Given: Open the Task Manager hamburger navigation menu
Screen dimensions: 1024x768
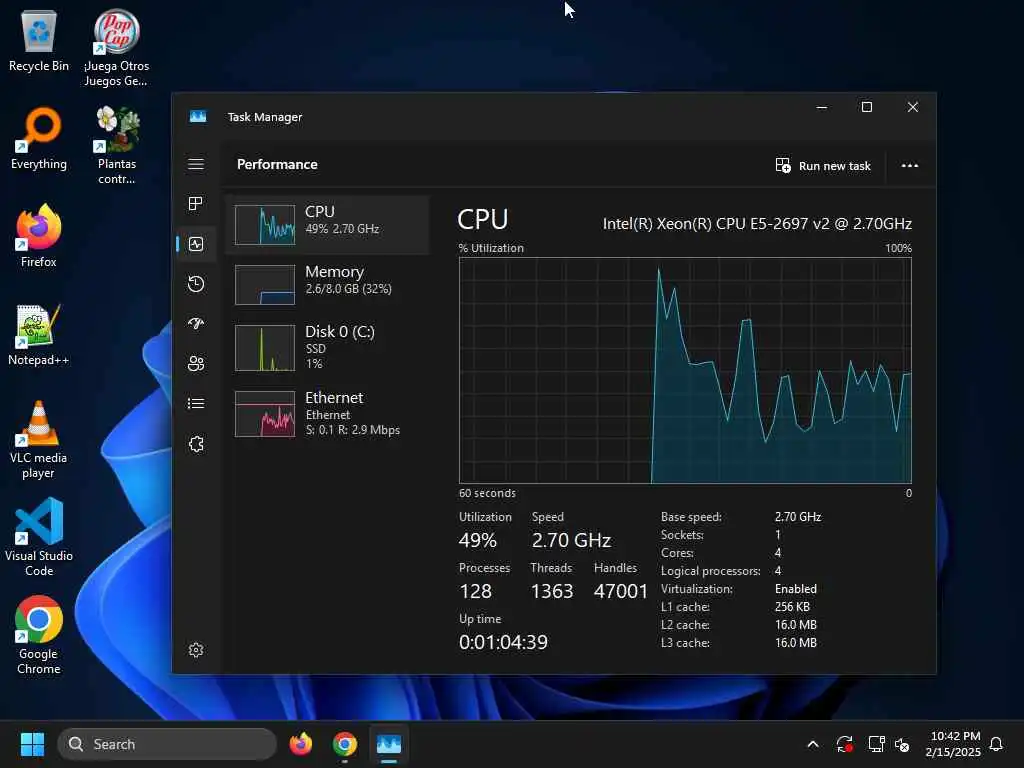Looking at the screenshot, I should click(196, 164).
